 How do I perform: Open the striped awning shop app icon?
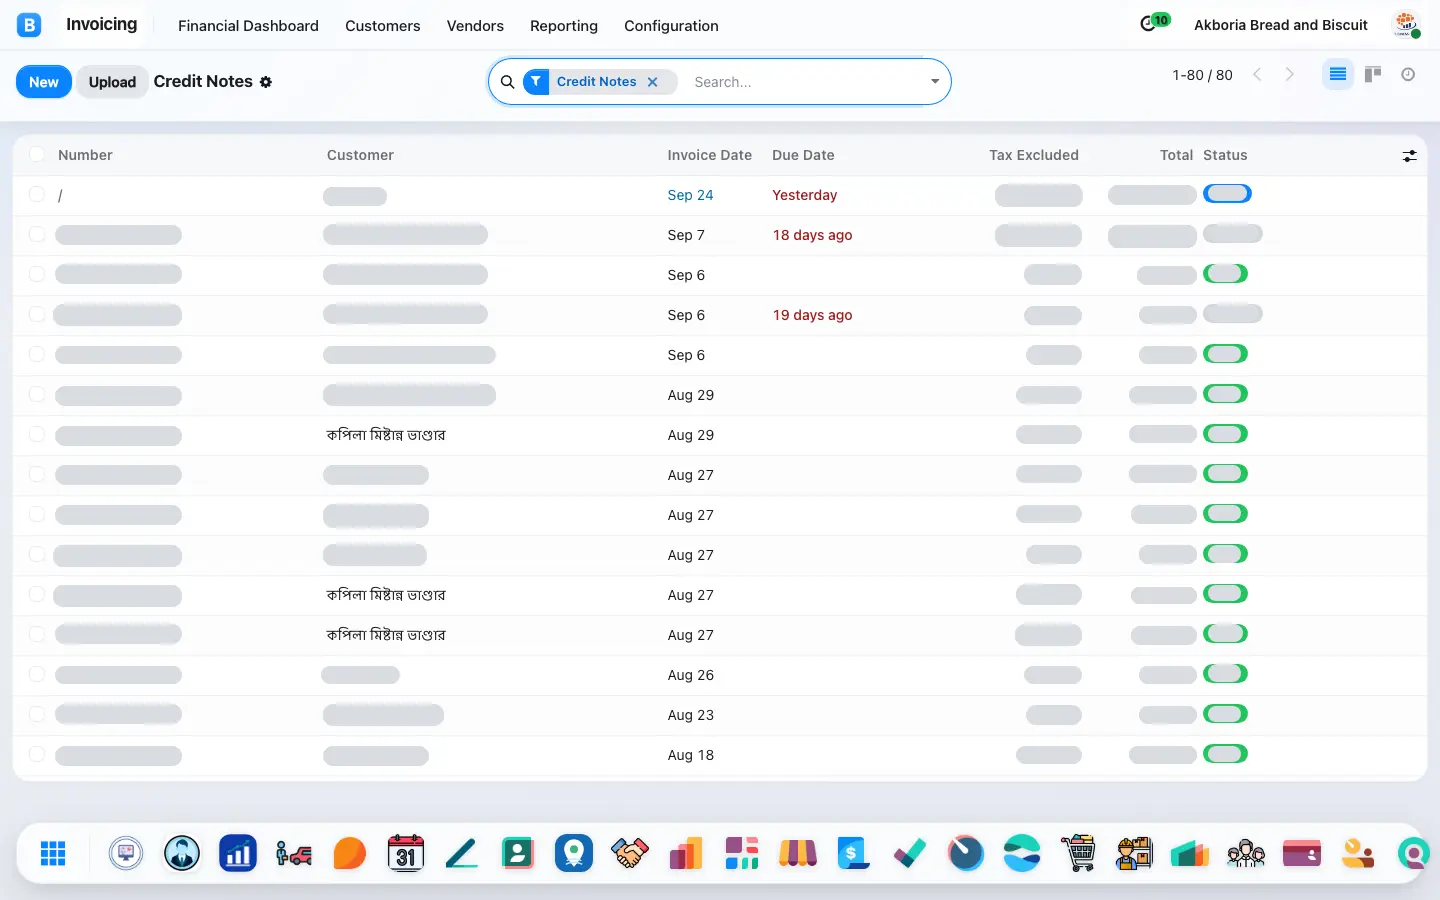click(798, 853)
